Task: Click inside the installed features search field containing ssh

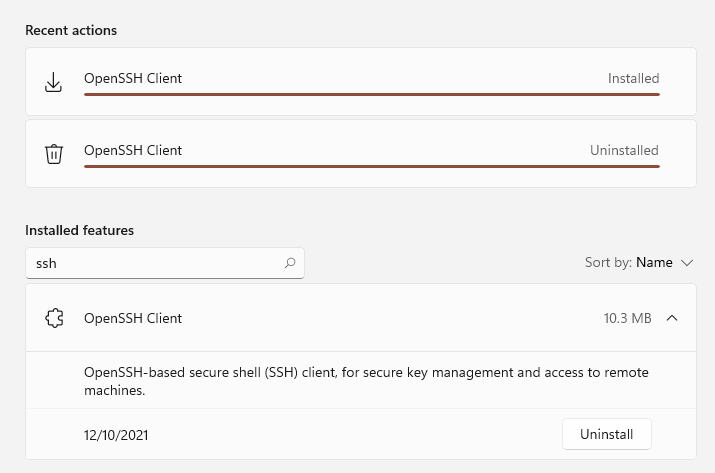Action: tap(165, 263)
